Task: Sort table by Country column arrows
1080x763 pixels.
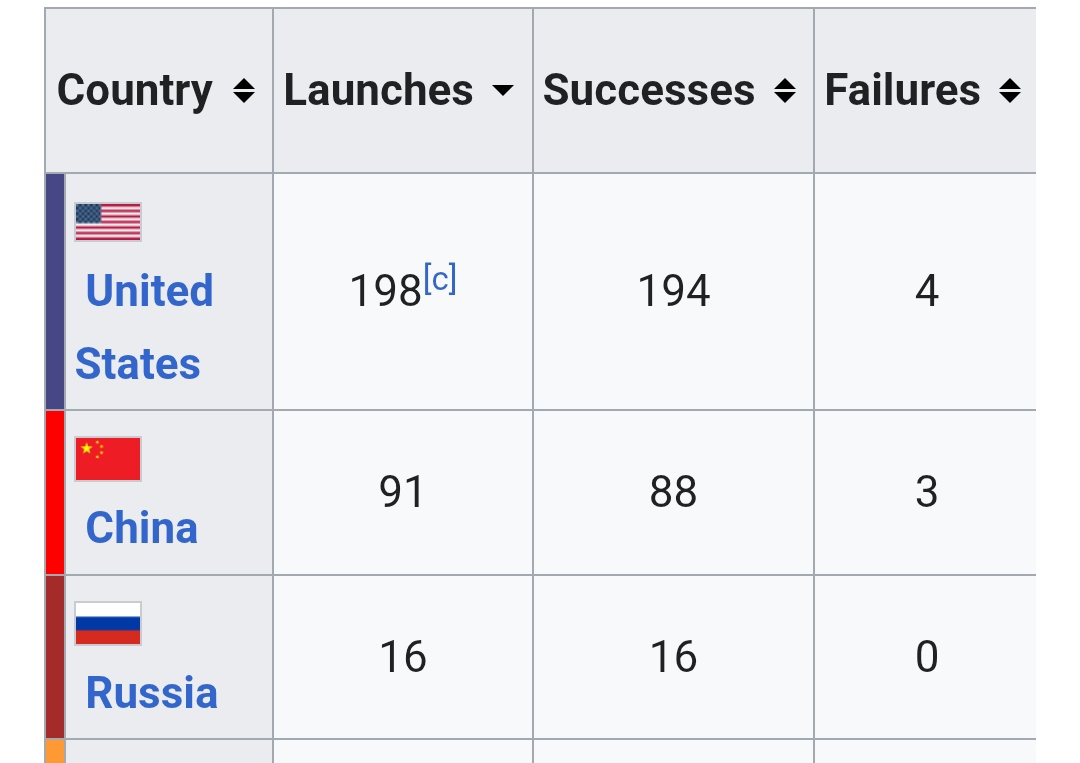Action: point(243,92)
